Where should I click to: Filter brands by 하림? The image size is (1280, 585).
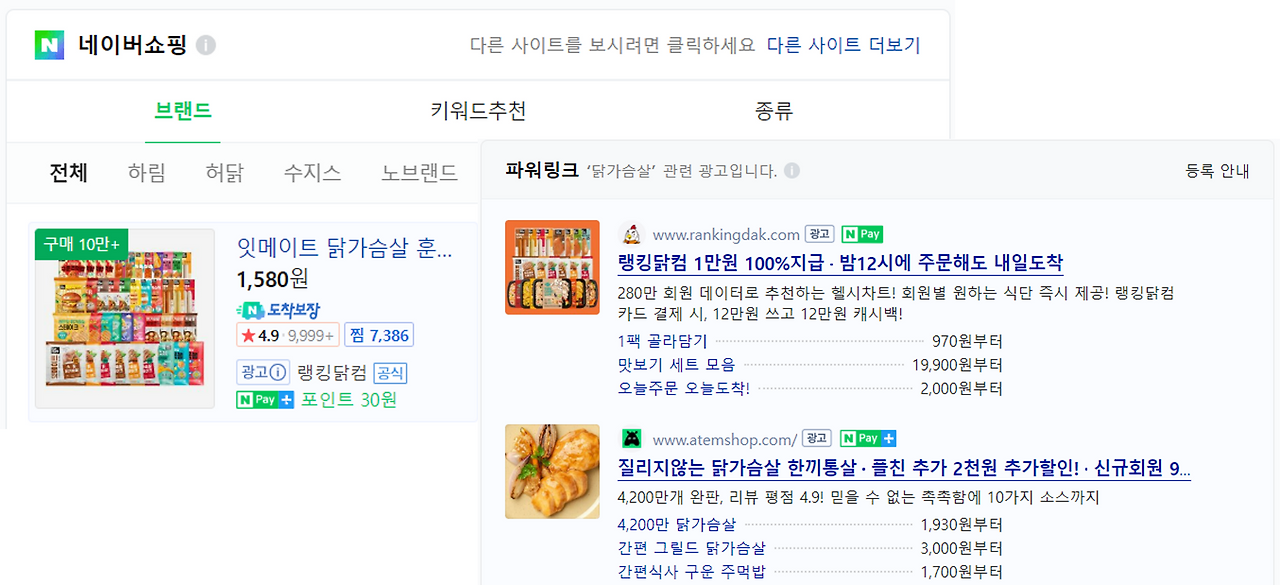pyautogui.click(x=147, y=173)
